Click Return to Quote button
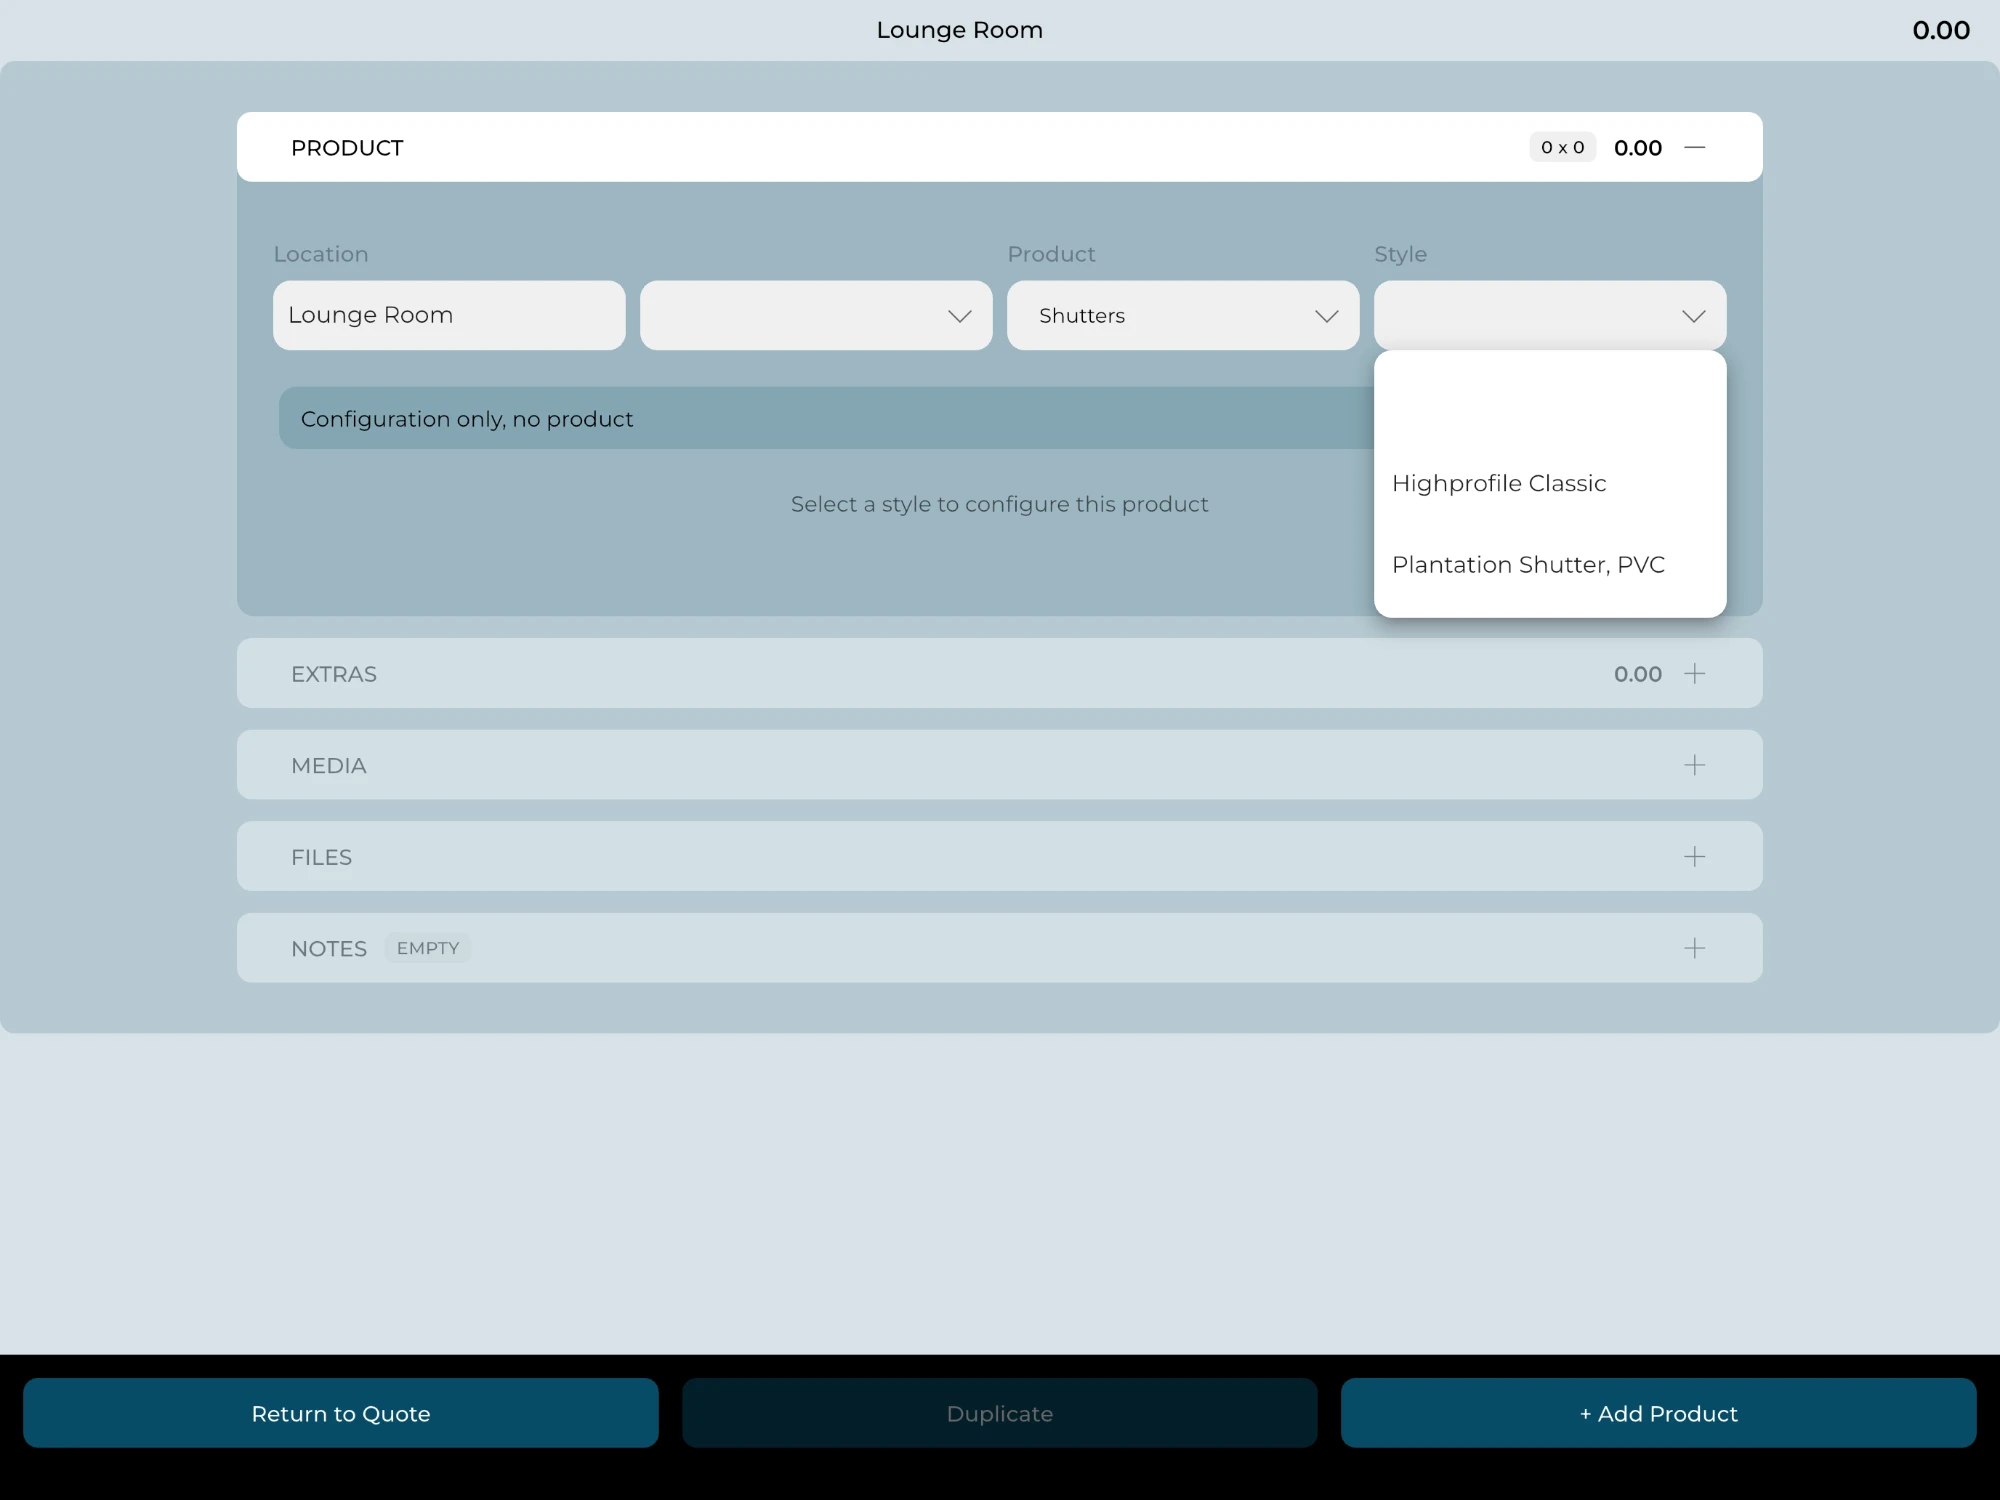 pyautogui.click(x=341, y=1413)
